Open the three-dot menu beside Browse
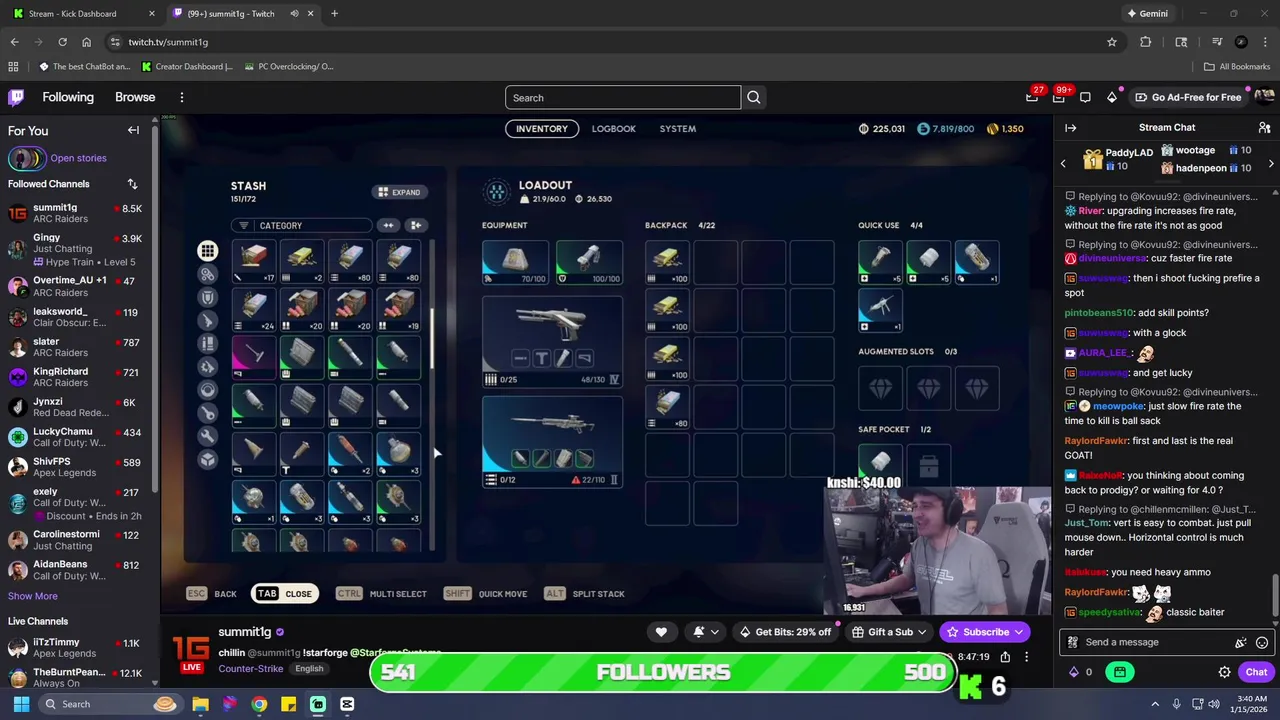This screenshot has width=1280, height=720. (x=182, y=97)
